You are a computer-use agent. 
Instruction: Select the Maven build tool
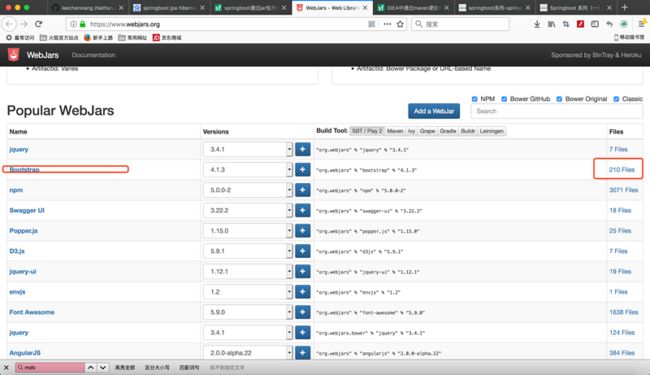click(x=395, y=131)
